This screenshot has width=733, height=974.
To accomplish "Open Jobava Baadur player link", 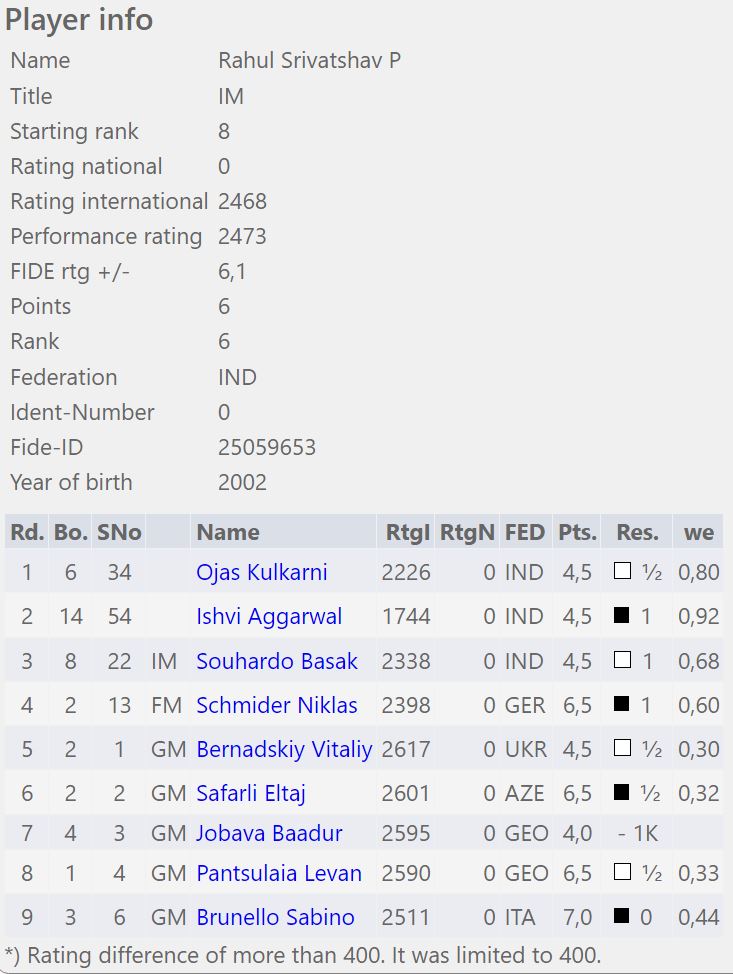I will tap(269, 833).
